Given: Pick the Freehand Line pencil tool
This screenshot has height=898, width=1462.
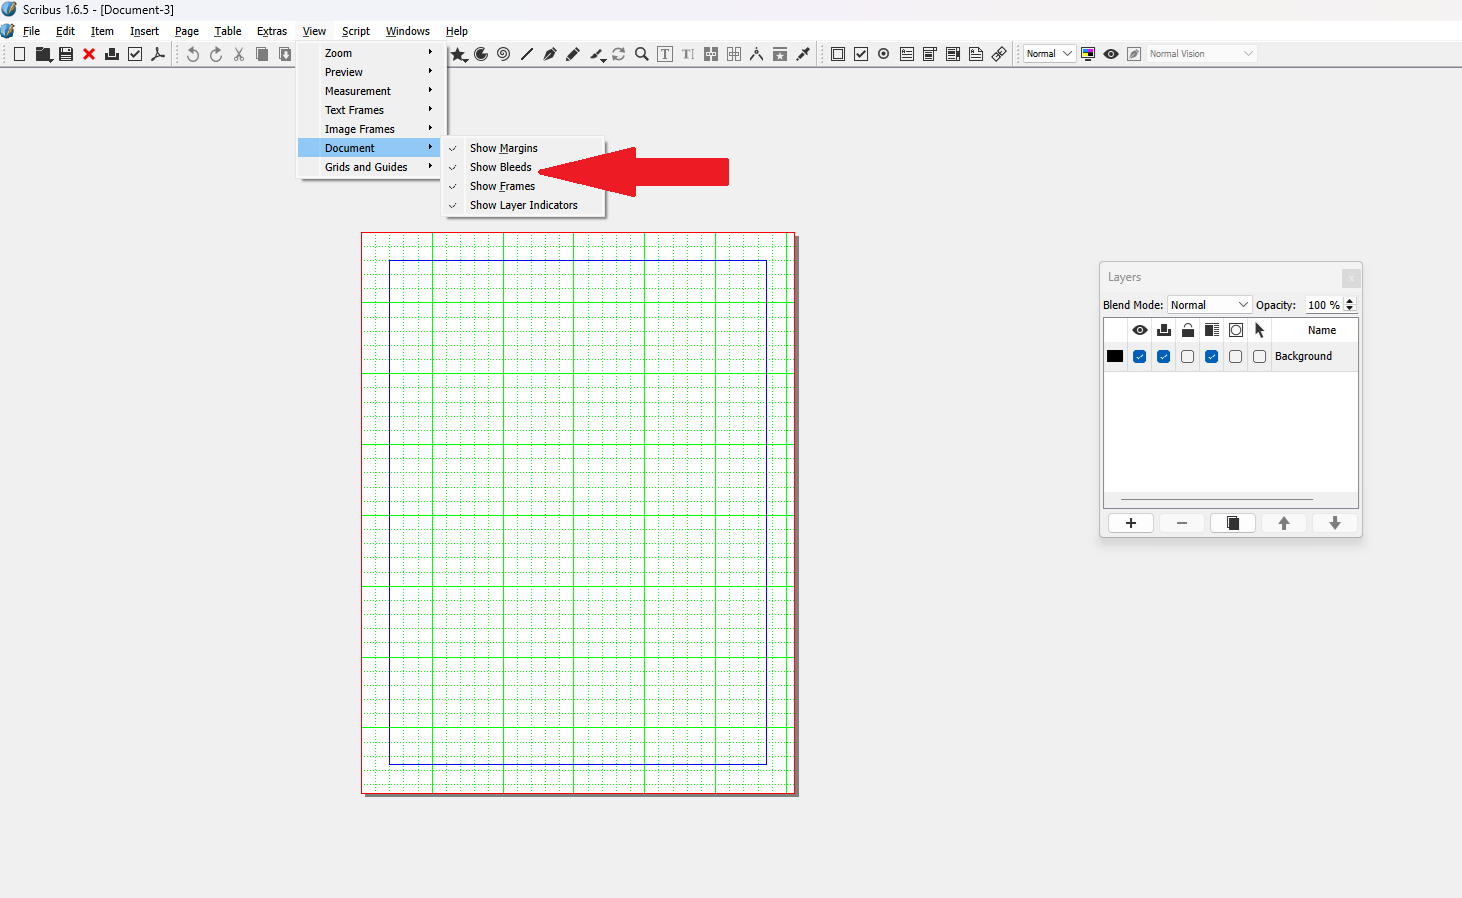Looking at the screenshot, I should pos(573,54).
